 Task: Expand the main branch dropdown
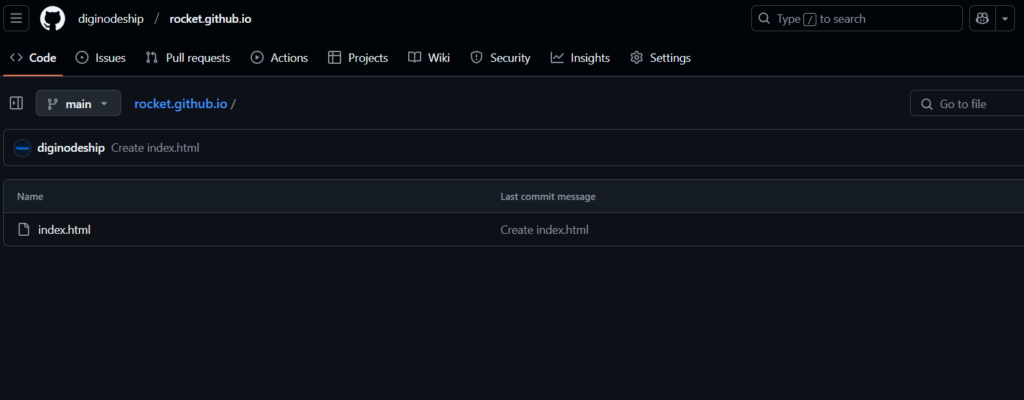click(78, 103)
